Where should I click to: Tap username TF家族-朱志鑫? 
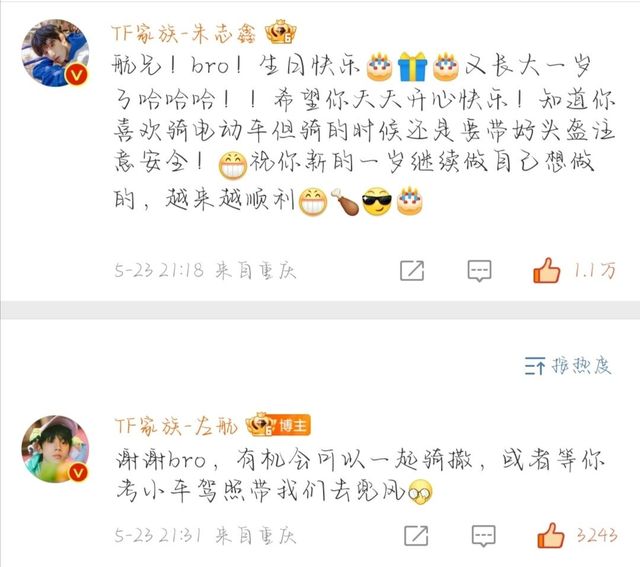point(183,33)
